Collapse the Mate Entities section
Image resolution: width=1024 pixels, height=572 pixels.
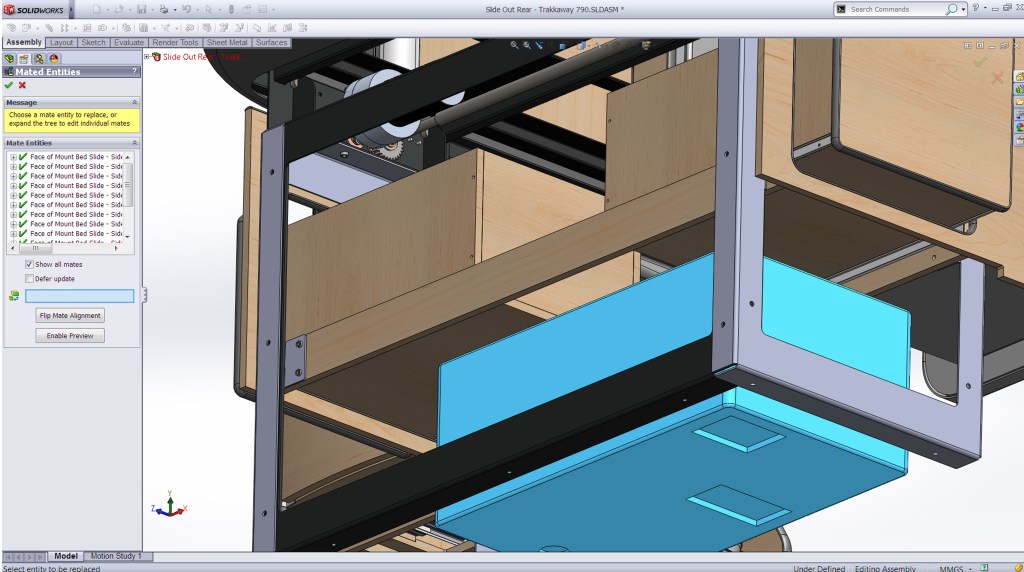[x=134, y=143]
